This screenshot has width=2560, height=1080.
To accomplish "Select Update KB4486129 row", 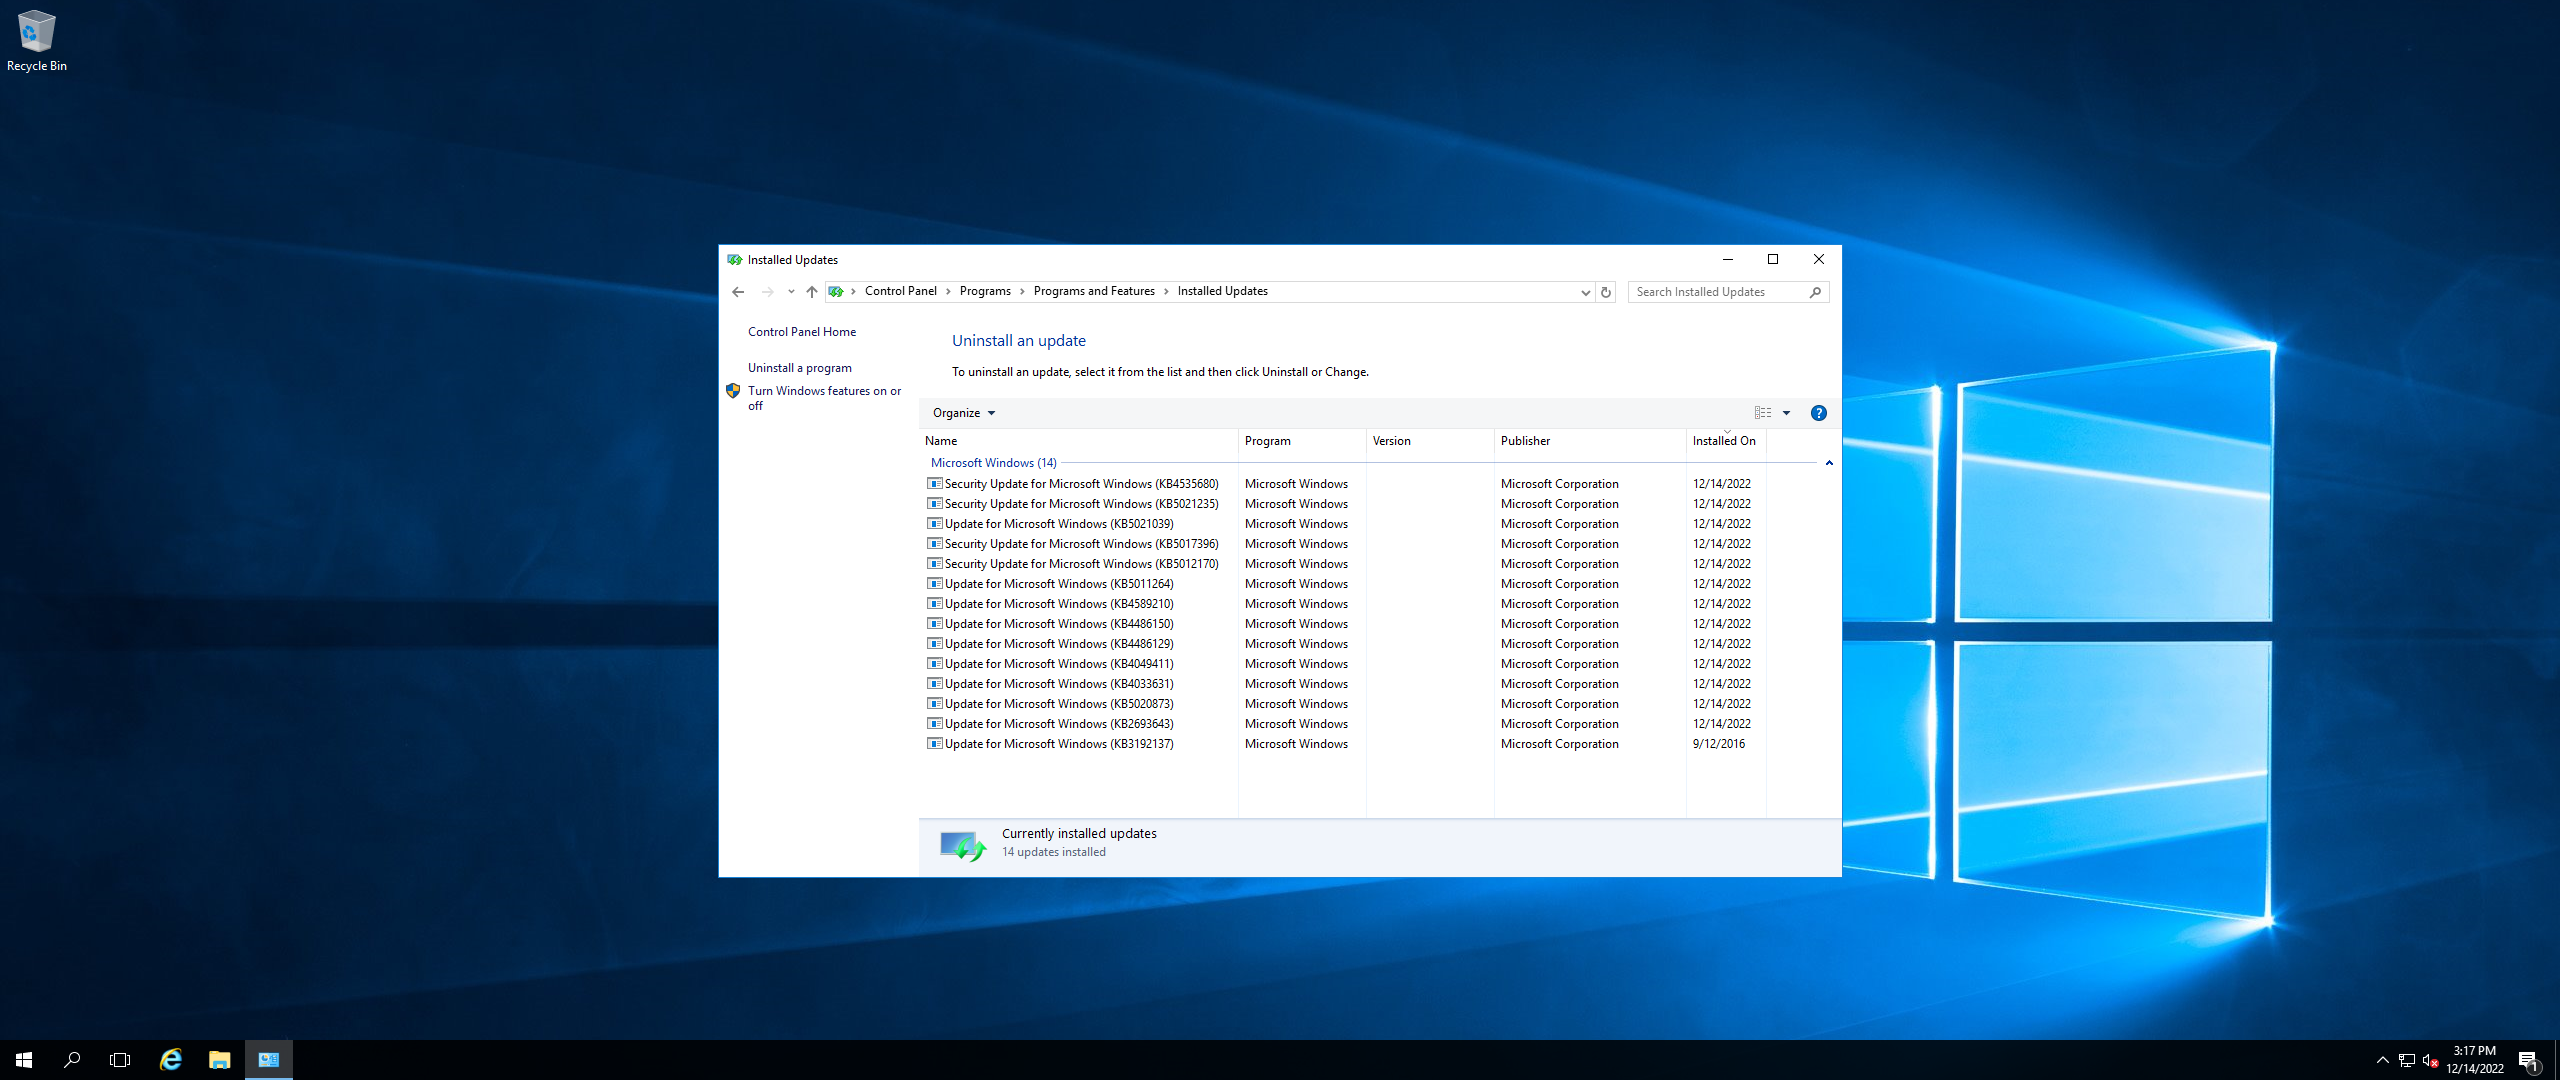I will click(x=1345, y=644).
